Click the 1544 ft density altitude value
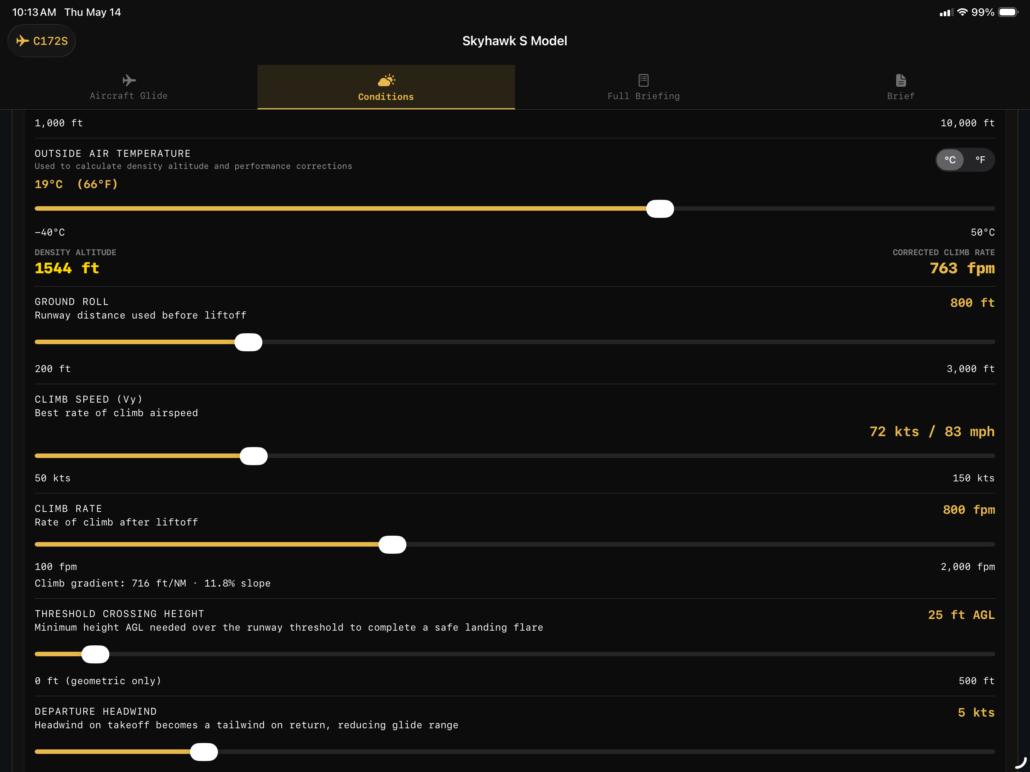The width and height of the screenshot is (1030, 772). coord(67,268)
